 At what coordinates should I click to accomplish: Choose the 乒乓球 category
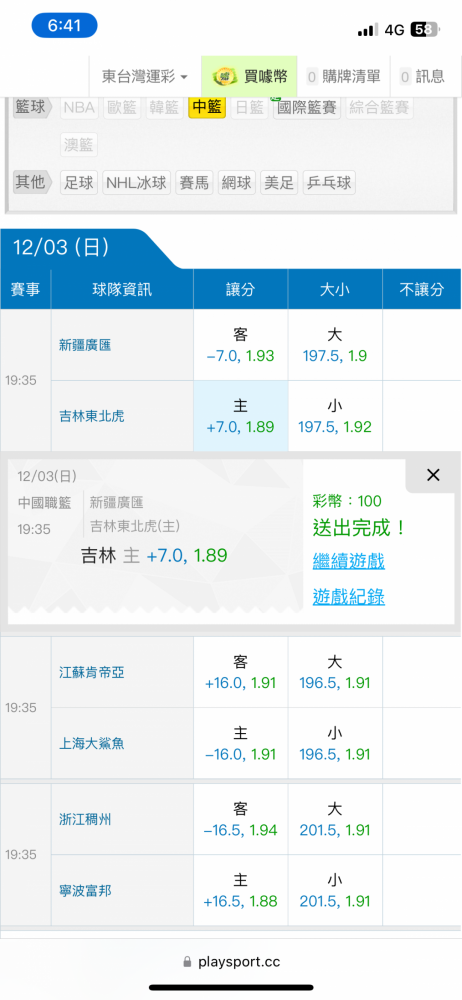pos(329,183)
